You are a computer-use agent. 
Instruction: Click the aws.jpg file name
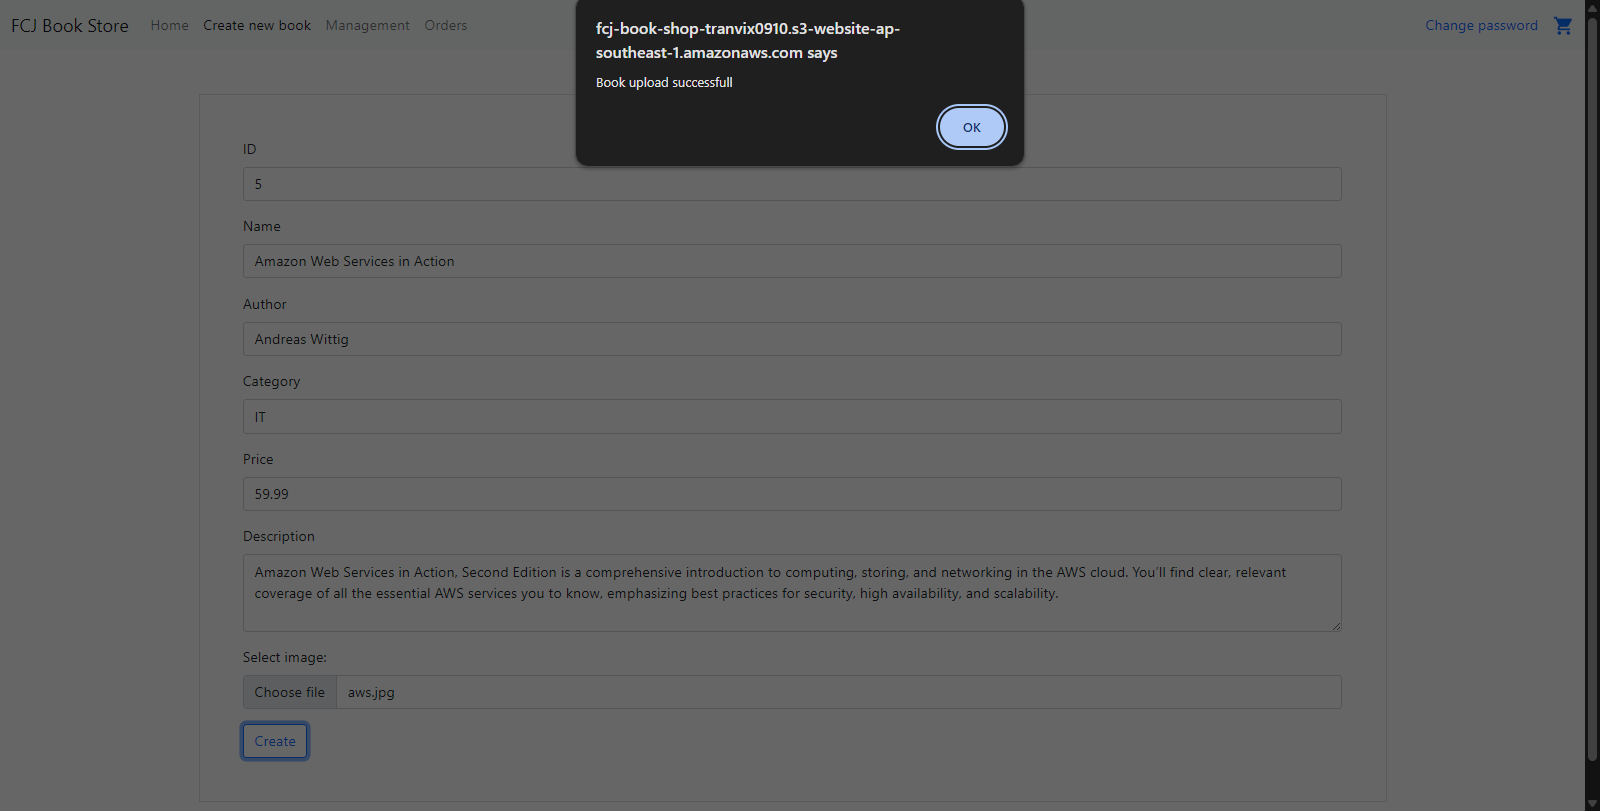(371, 692)
